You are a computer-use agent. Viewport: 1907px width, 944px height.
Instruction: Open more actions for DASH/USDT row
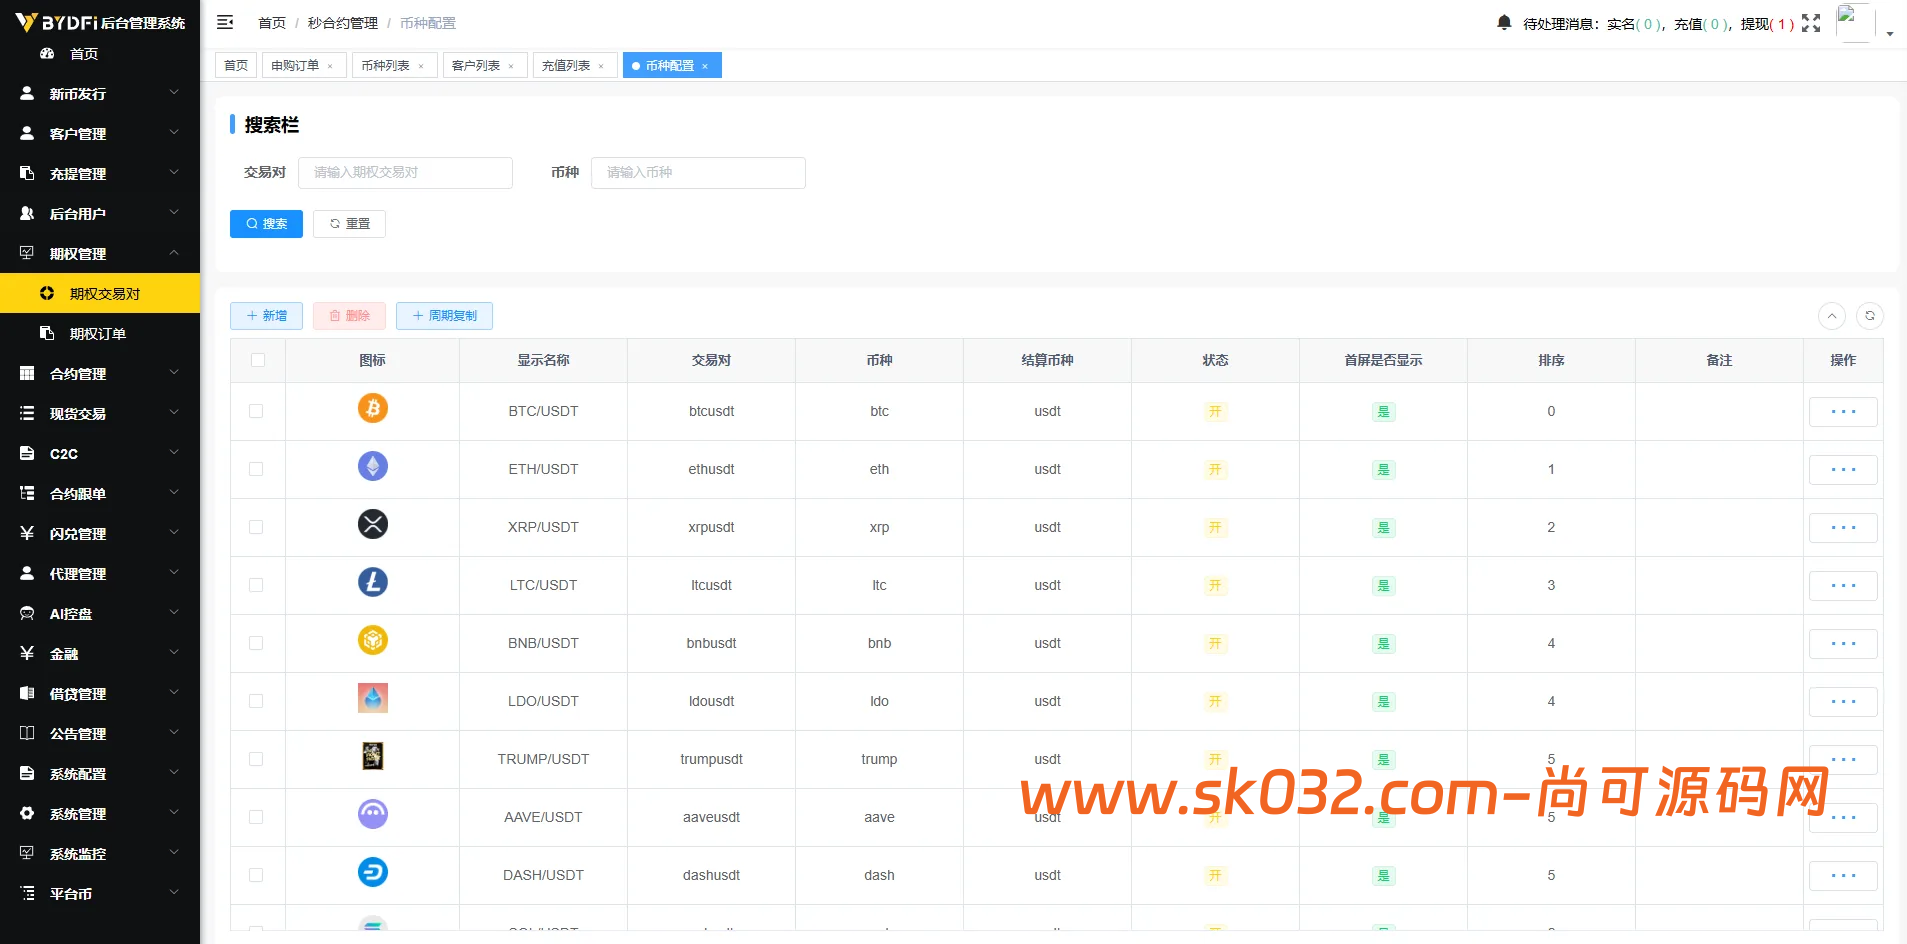[1843, 876]
